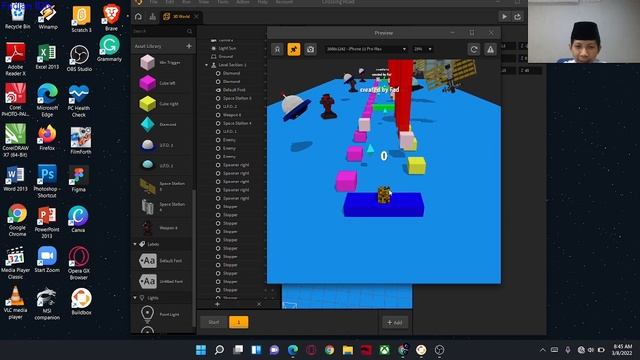Toggle visibility circle for Weapon 8 node
Screen dimensions: 640x360
[x=218, y=115]
